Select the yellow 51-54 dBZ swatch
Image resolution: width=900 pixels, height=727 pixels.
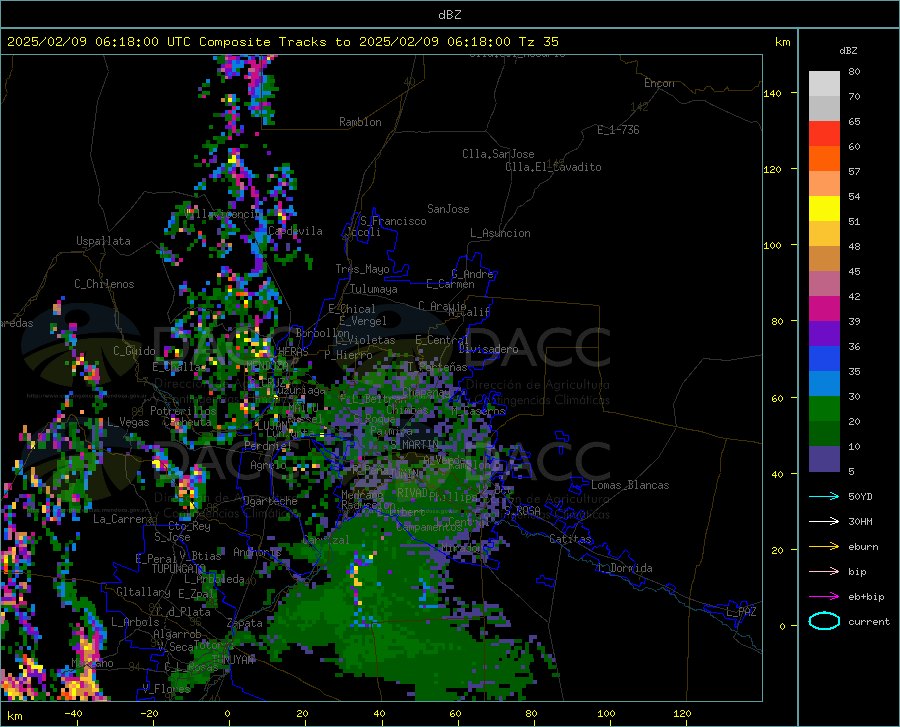coord(824,209)
